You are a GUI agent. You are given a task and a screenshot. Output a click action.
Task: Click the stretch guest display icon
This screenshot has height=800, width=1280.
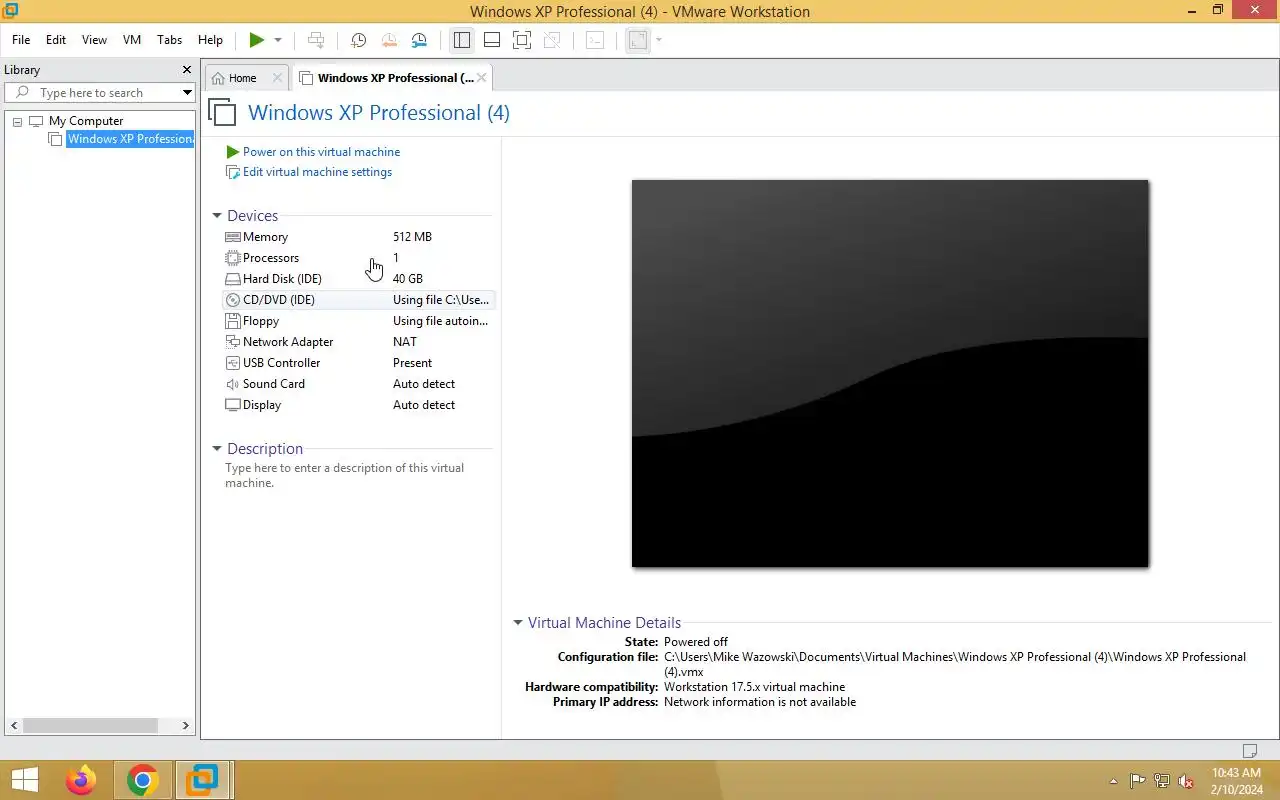[638, 40]
